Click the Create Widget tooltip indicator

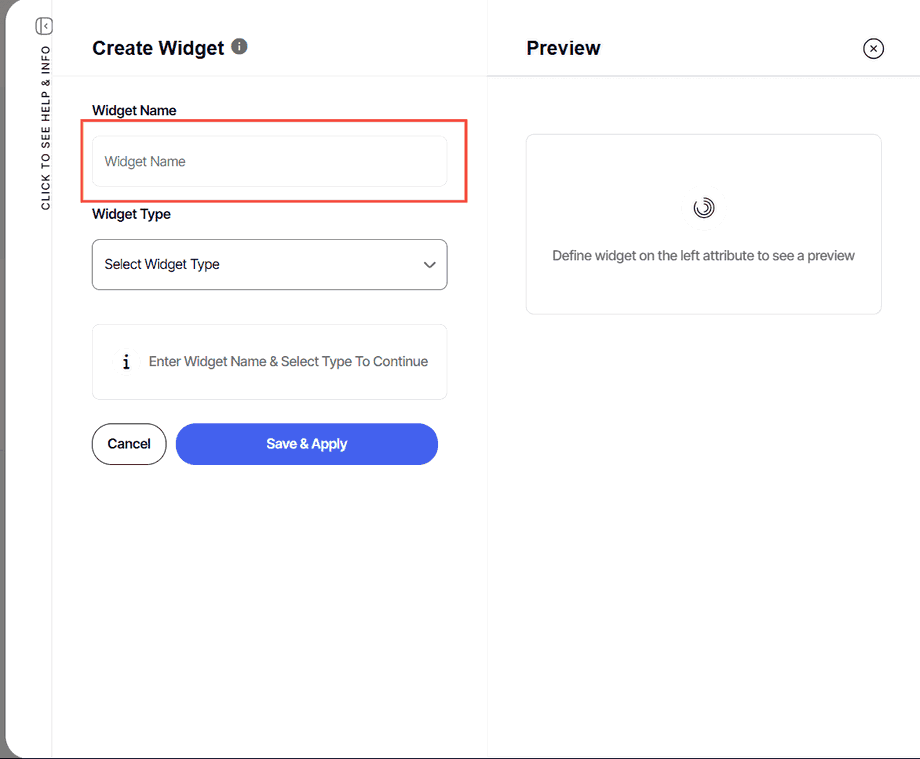coord(239,46)
